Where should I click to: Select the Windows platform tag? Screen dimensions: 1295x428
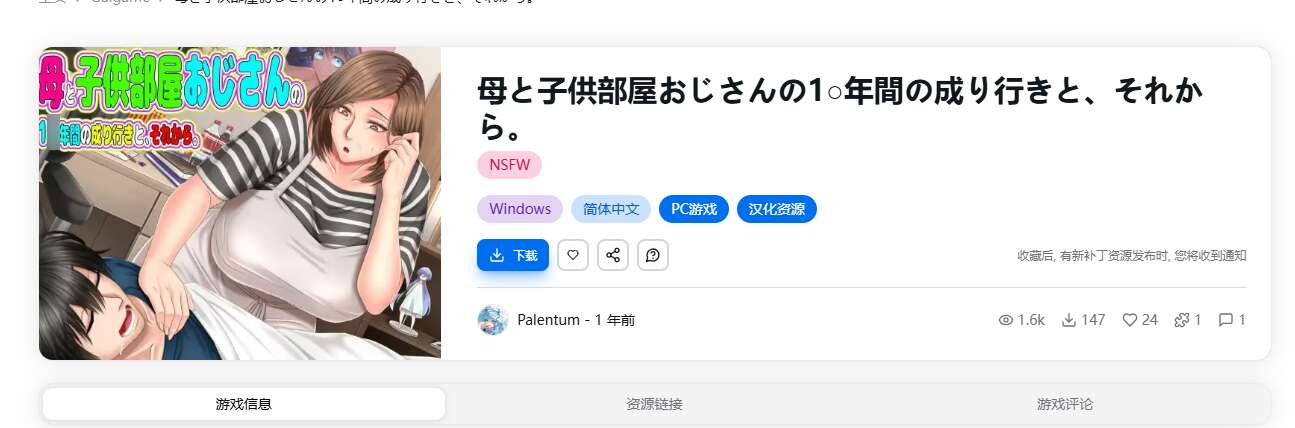coord(520,209)
